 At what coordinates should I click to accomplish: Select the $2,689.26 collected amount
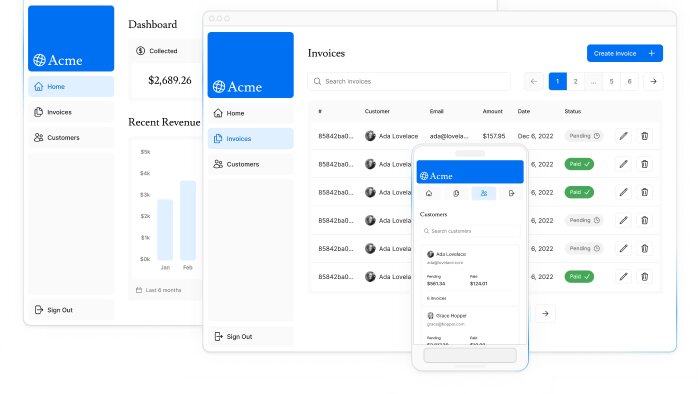(x=170, y=80)
